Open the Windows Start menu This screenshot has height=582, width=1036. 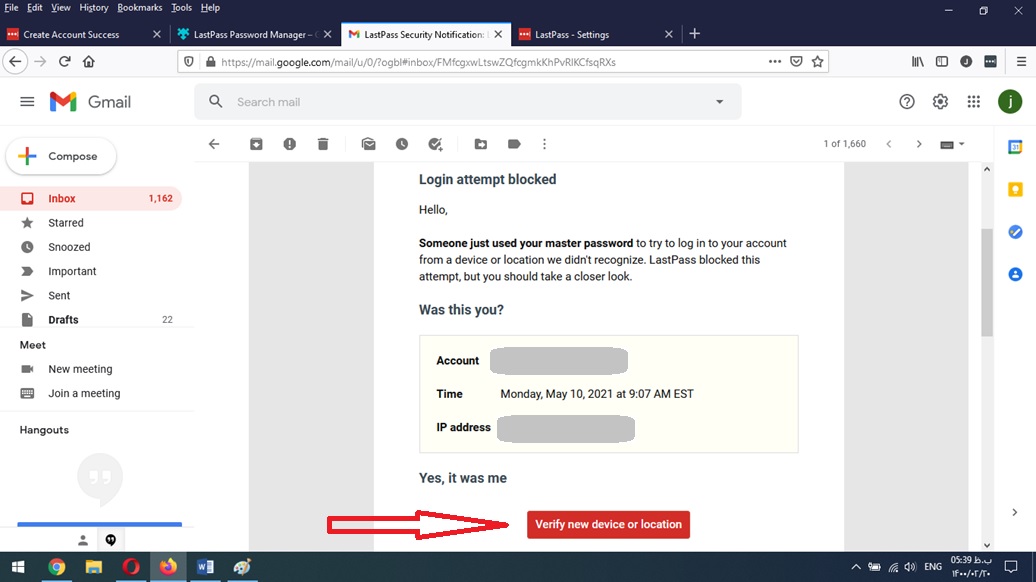(x=18, y=567)
